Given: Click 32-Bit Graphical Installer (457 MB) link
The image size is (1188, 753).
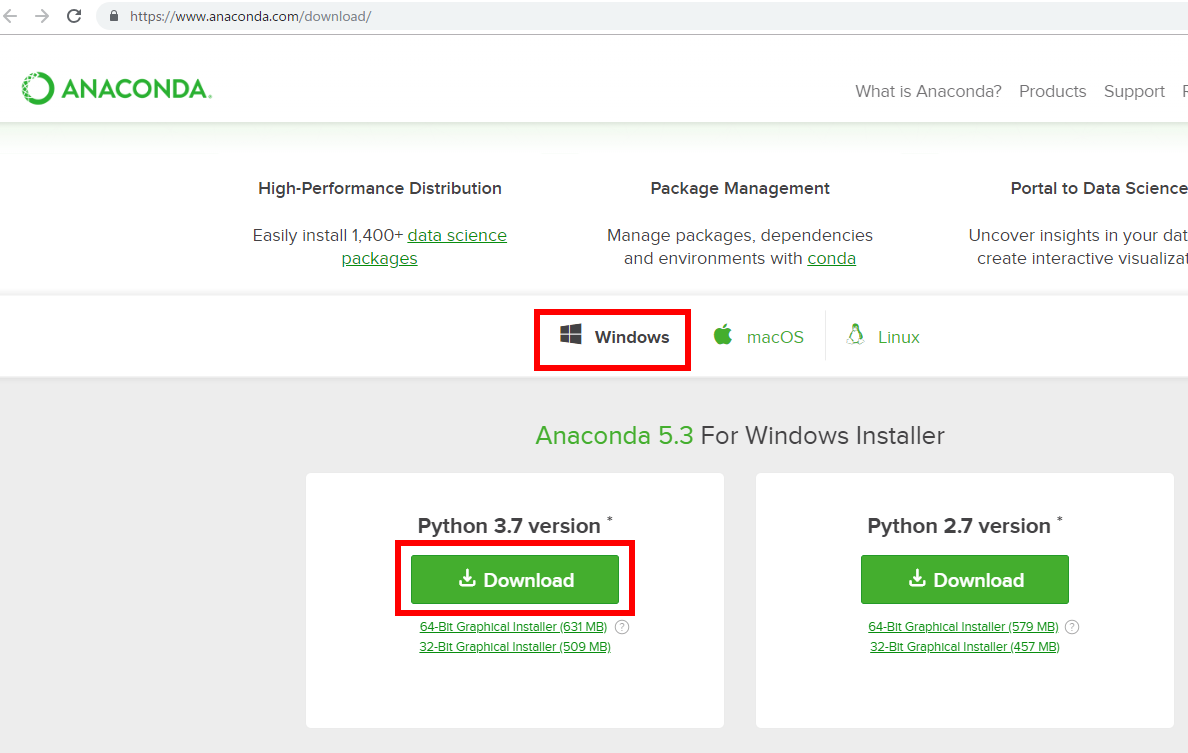Looking at the screenshot, I should point(964,646).
